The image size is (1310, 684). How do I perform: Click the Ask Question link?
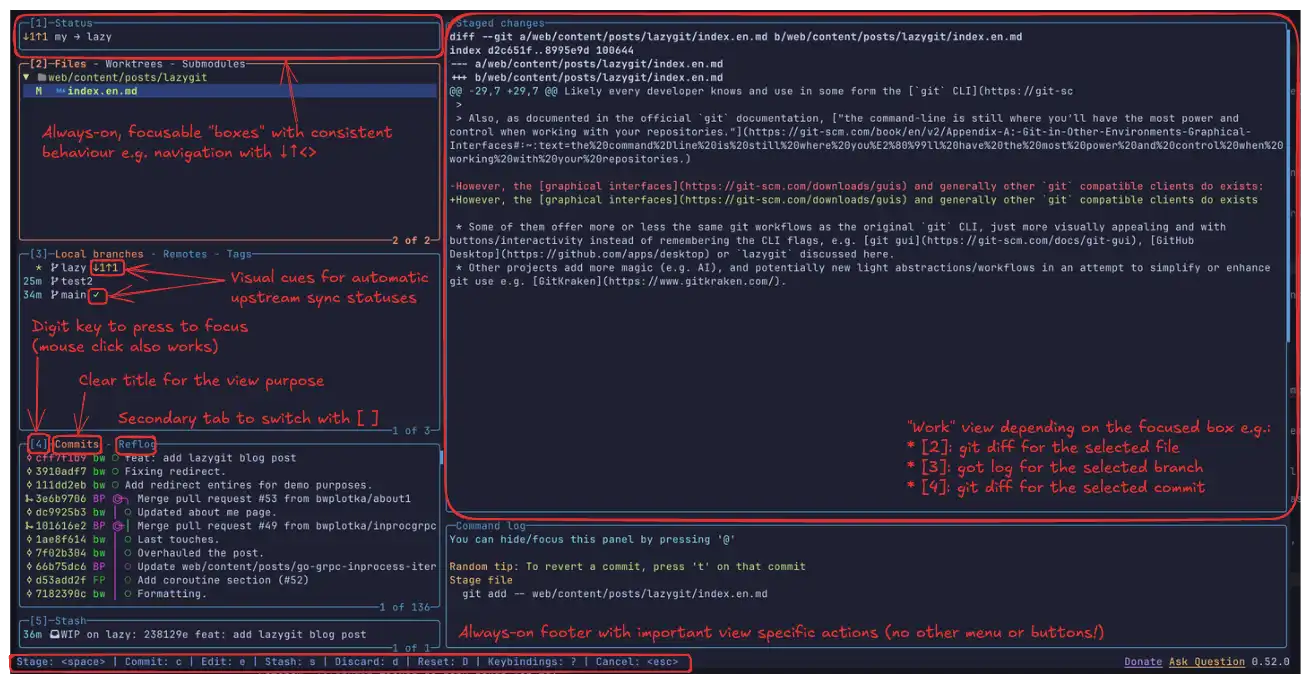point(1206,662)
